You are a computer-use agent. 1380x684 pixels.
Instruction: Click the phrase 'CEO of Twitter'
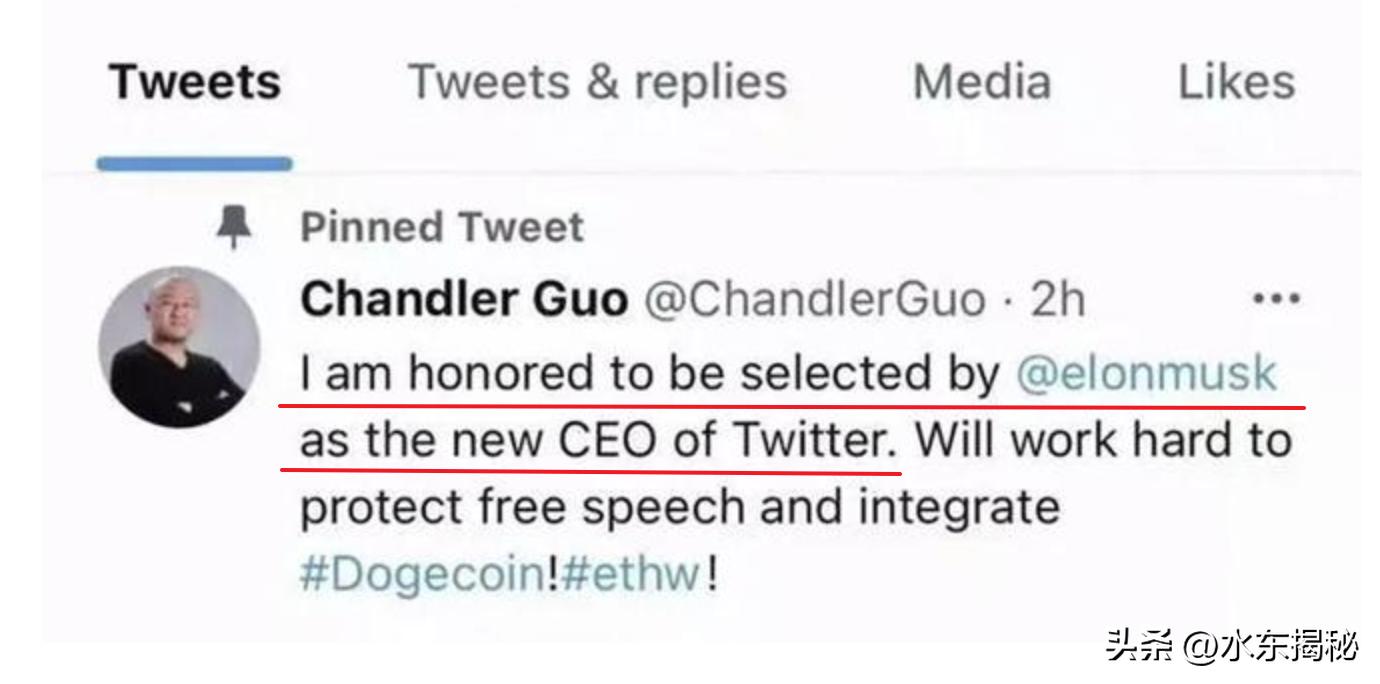723,440
